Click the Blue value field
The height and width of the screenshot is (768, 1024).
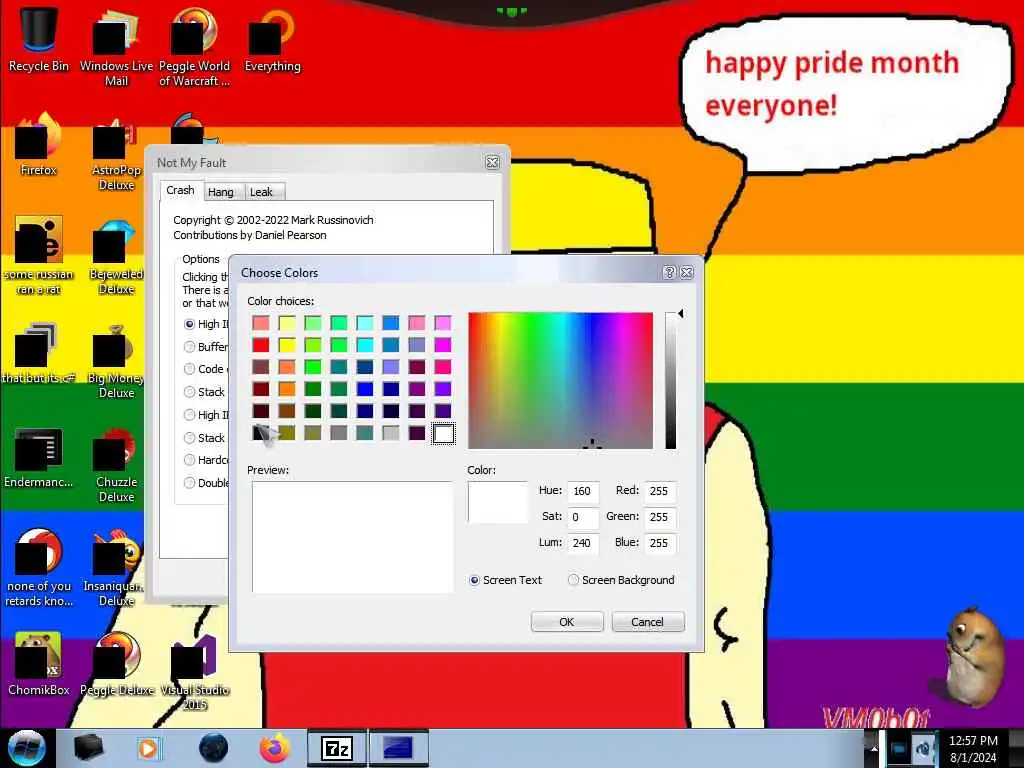(x=660, y=543)
